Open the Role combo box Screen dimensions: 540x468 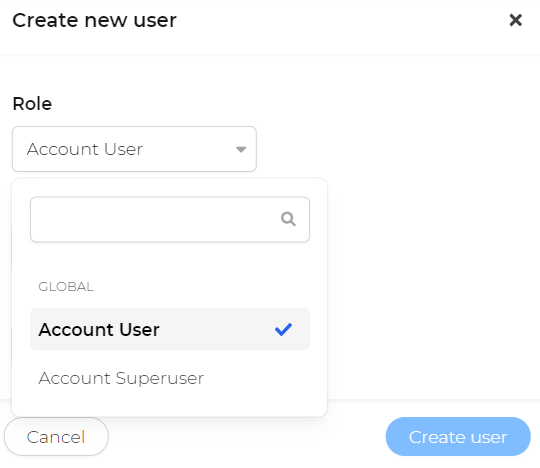[x=134, y=149]
